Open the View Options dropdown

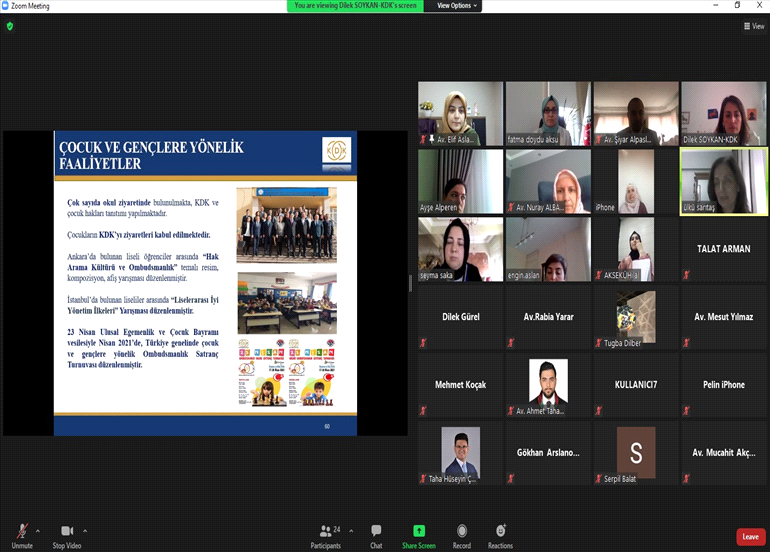click(457, 6)
